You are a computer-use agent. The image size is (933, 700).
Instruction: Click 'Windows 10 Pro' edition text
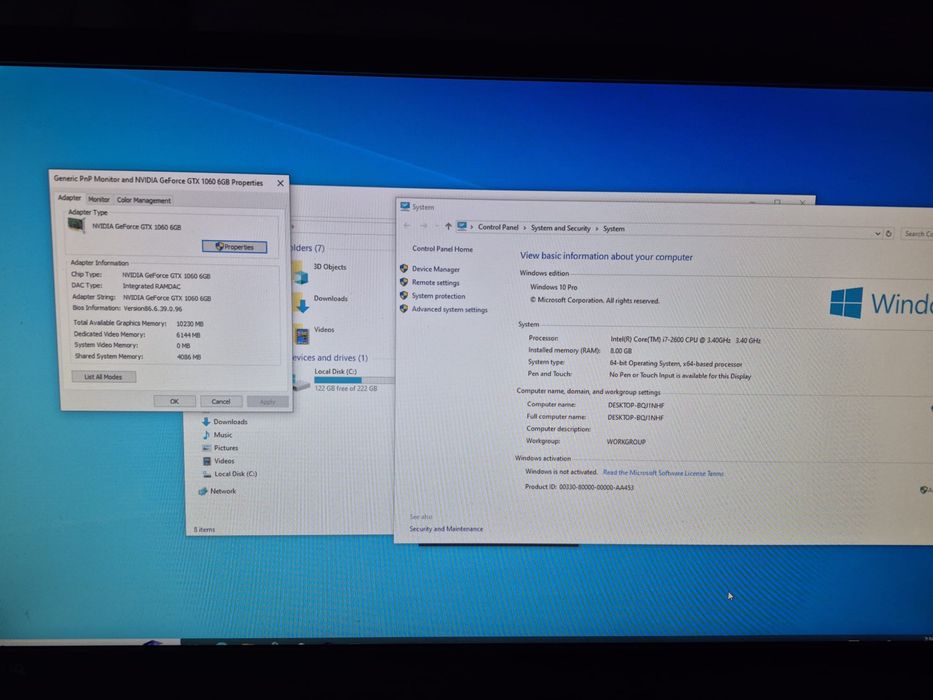click(x=553, y=287)
